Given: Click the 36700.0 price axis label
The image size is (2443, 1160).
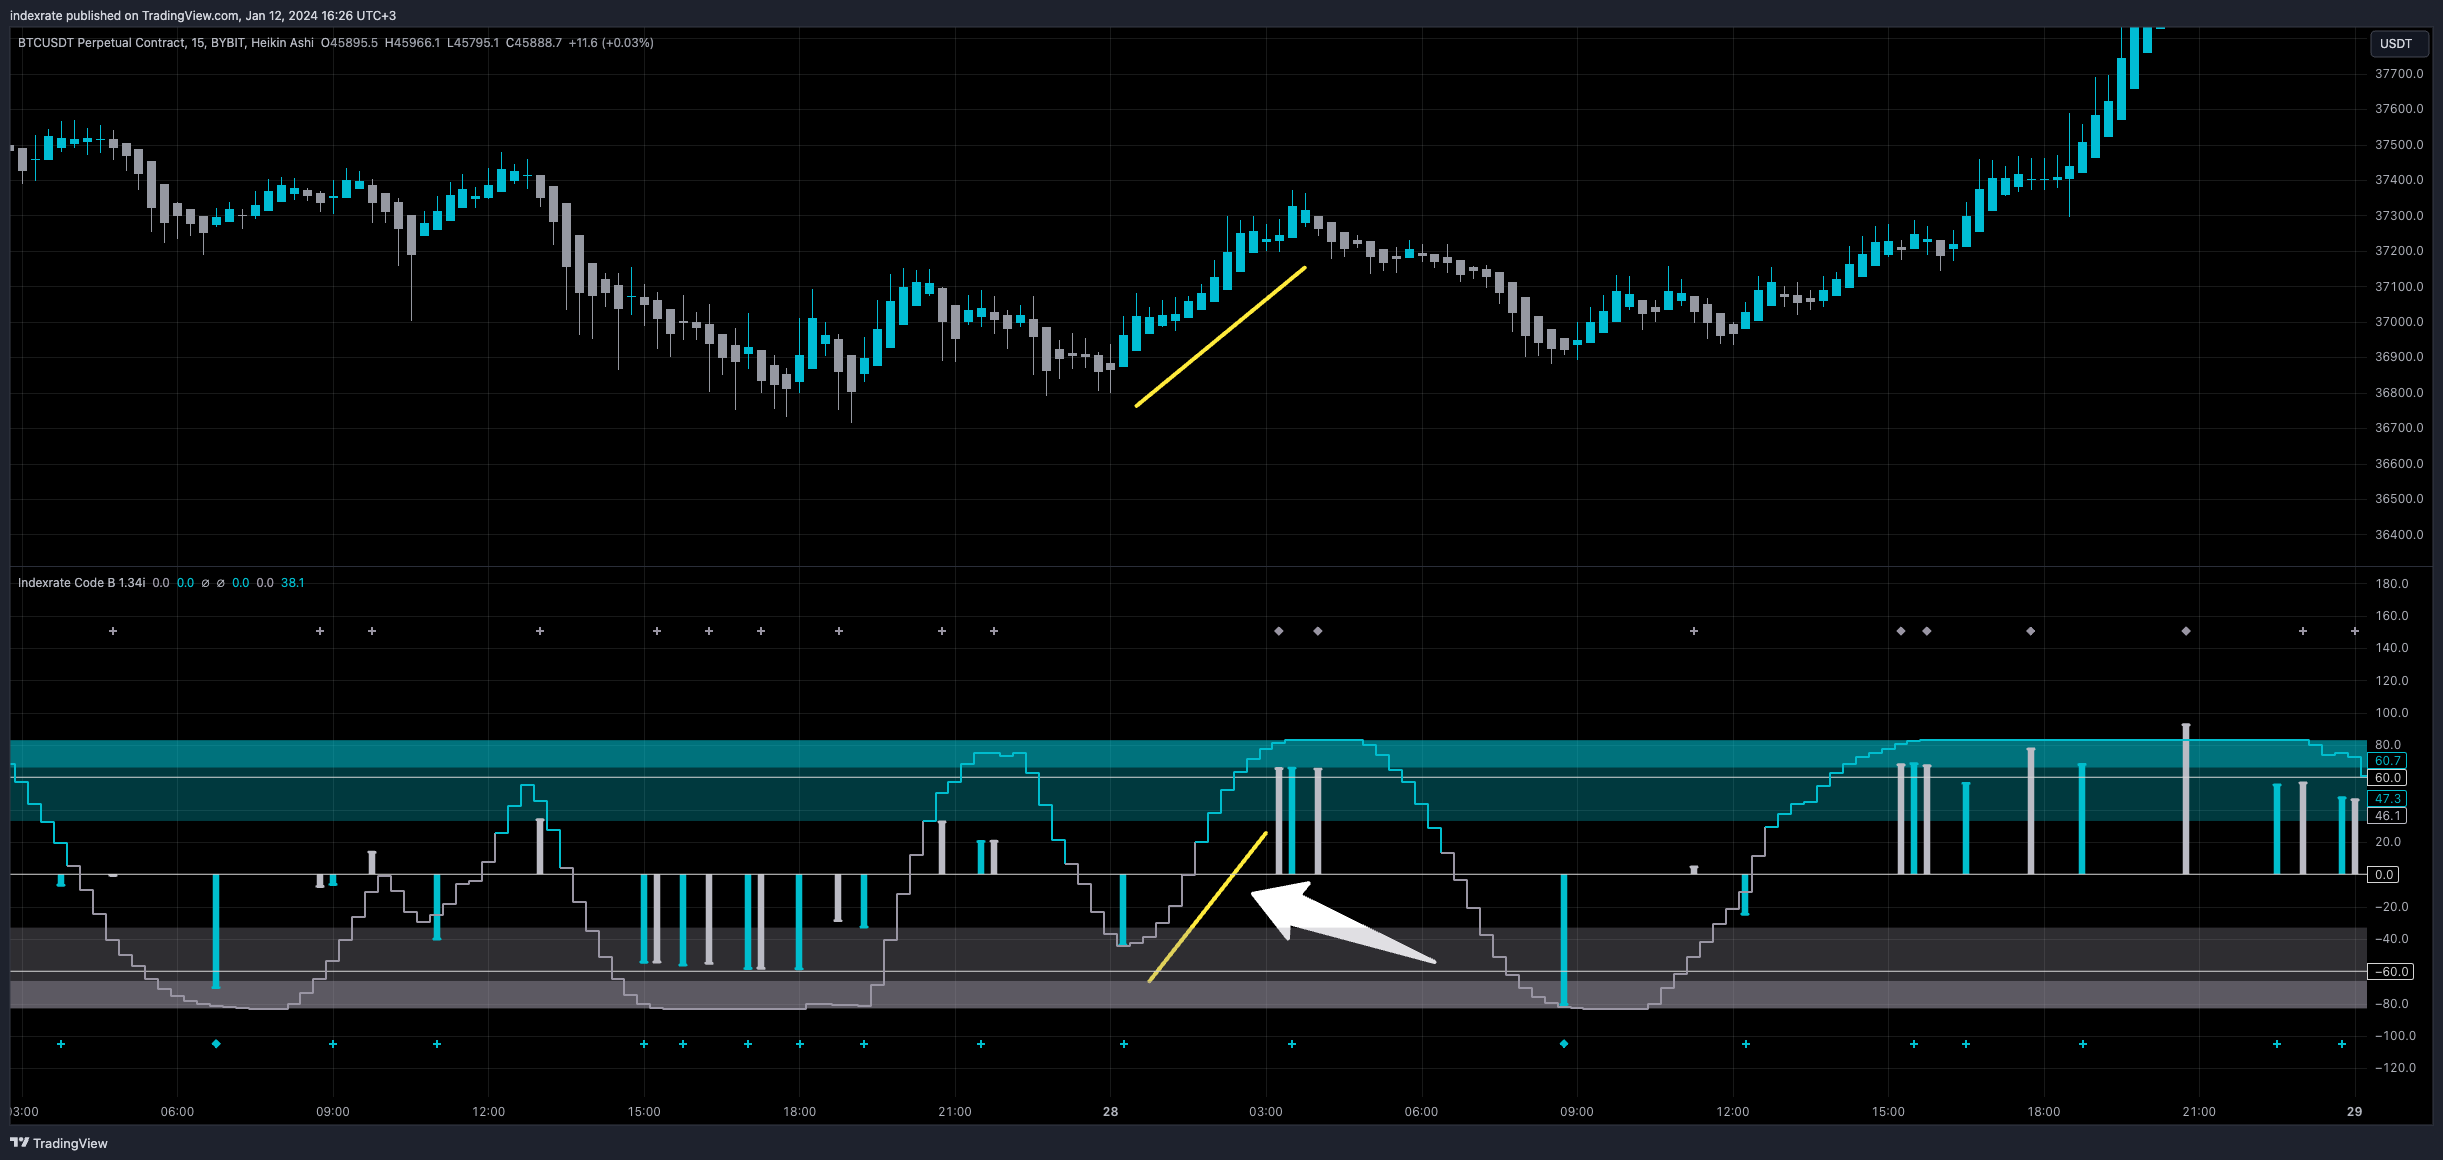Looking at the screenshot, I should pyautogui.click(x=2399, y=428).
